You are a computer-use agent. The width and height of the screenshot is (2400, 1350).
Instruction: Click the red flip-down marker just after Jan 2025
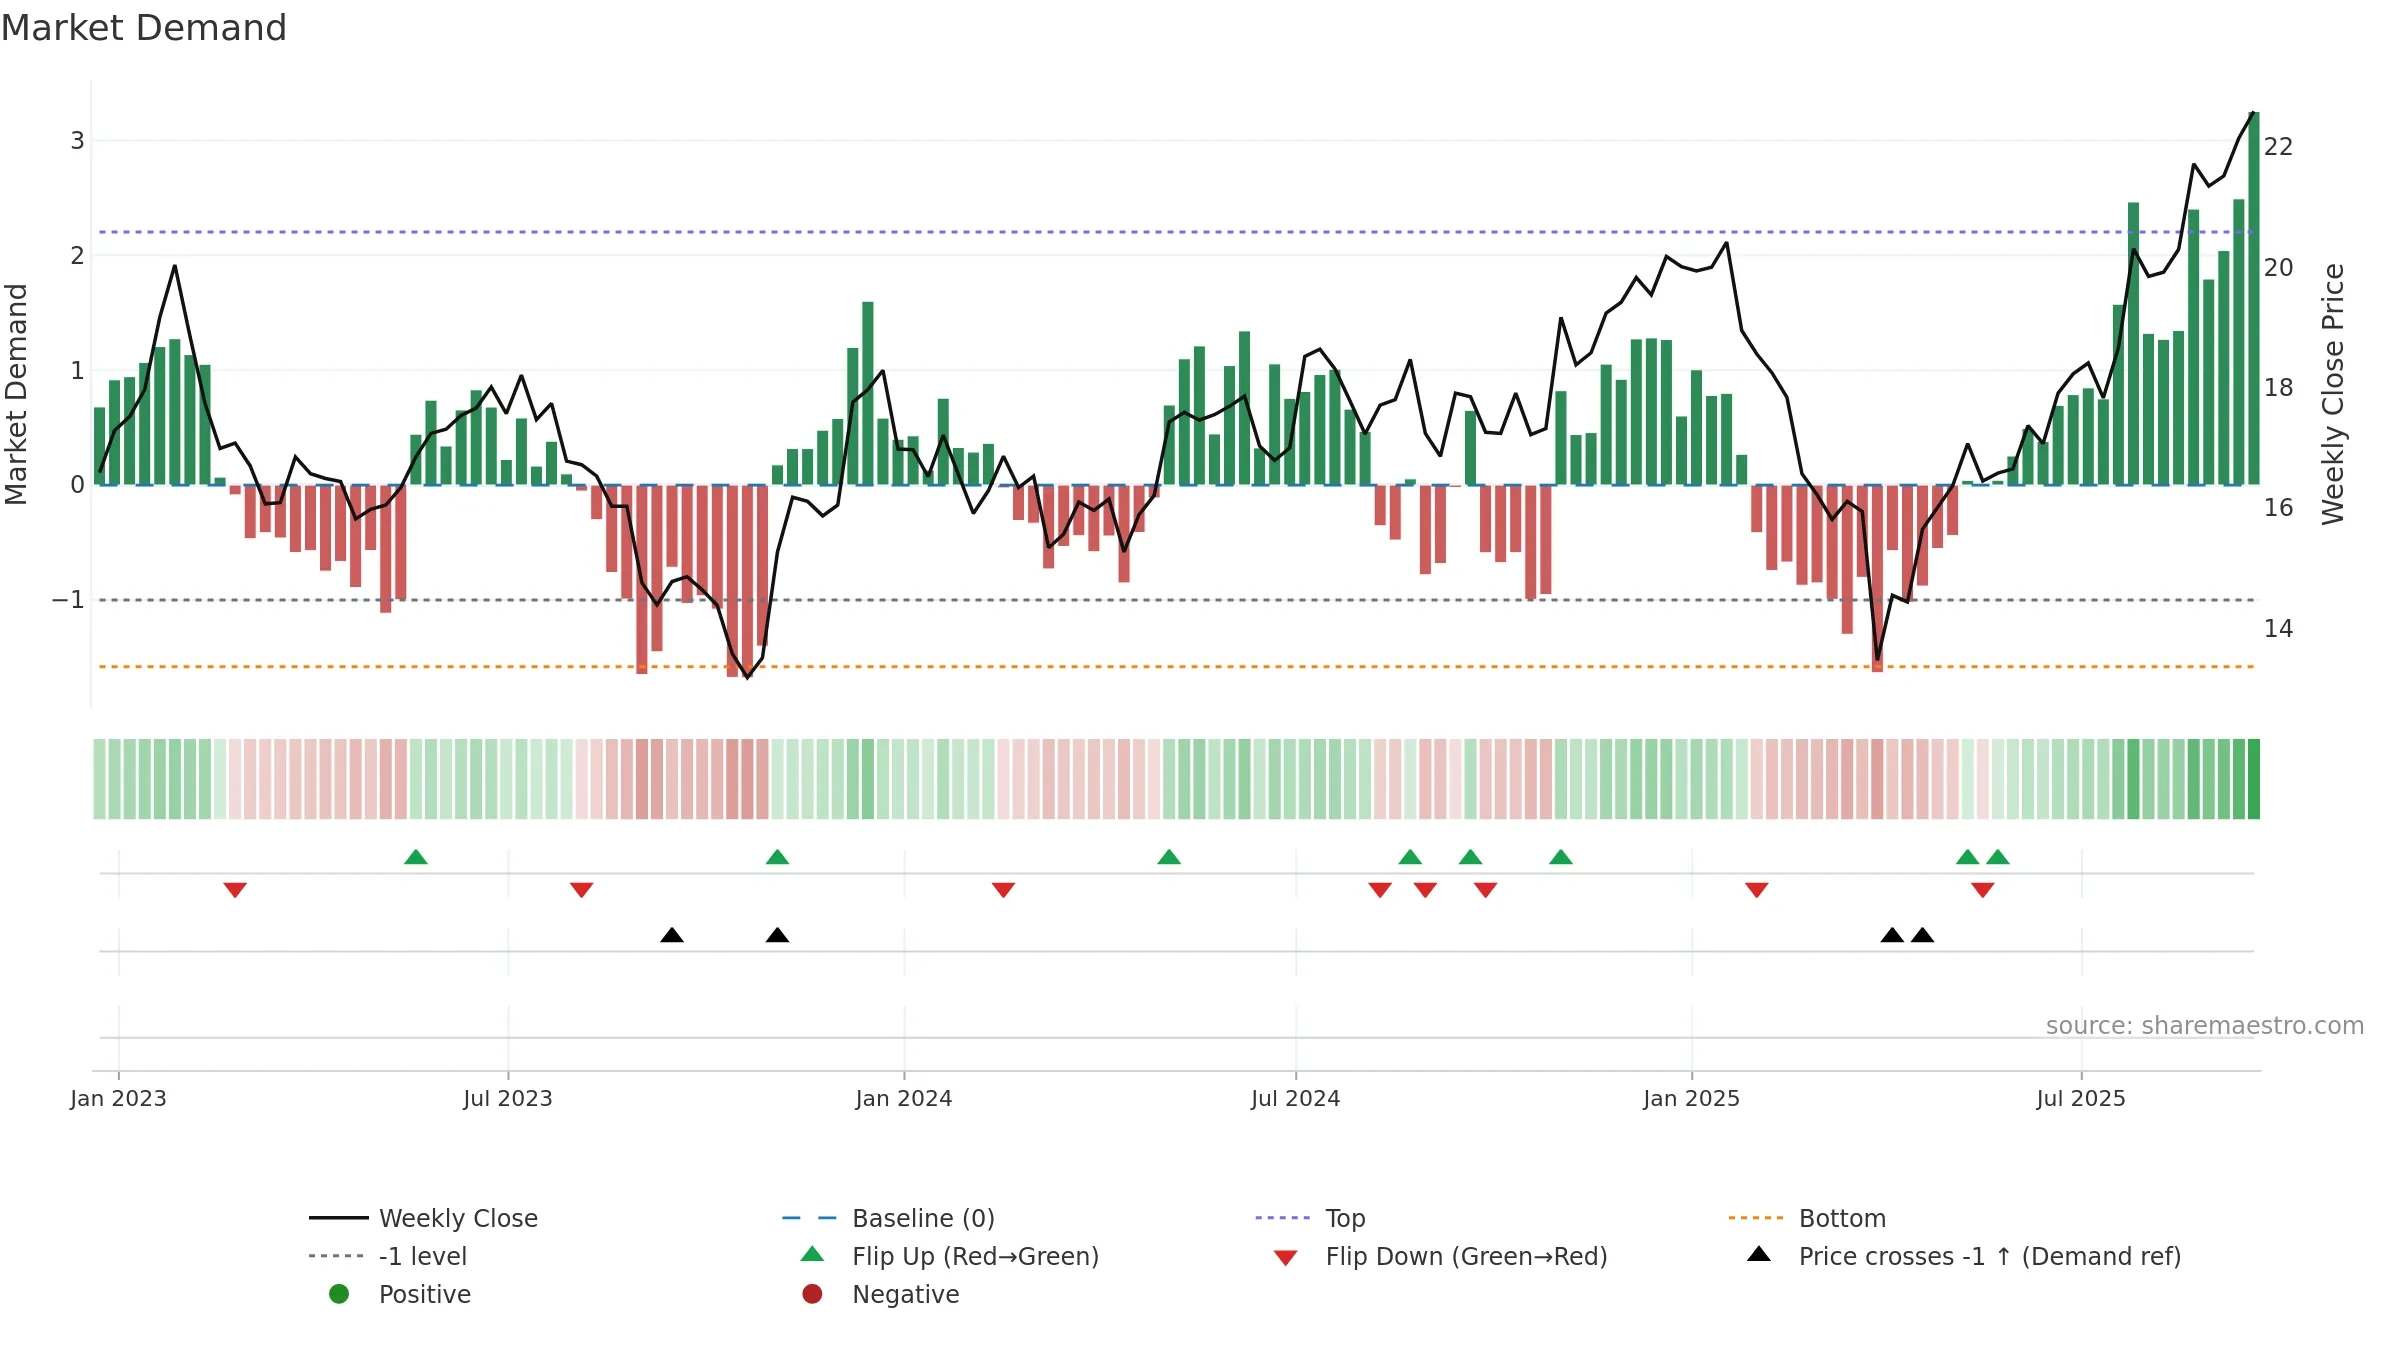coord(1756,890)
